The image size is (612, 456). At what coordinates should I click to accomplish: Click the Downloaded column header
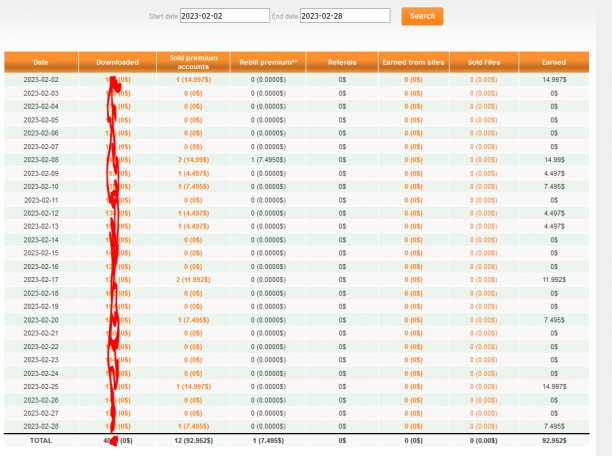(x=117, y=62)
